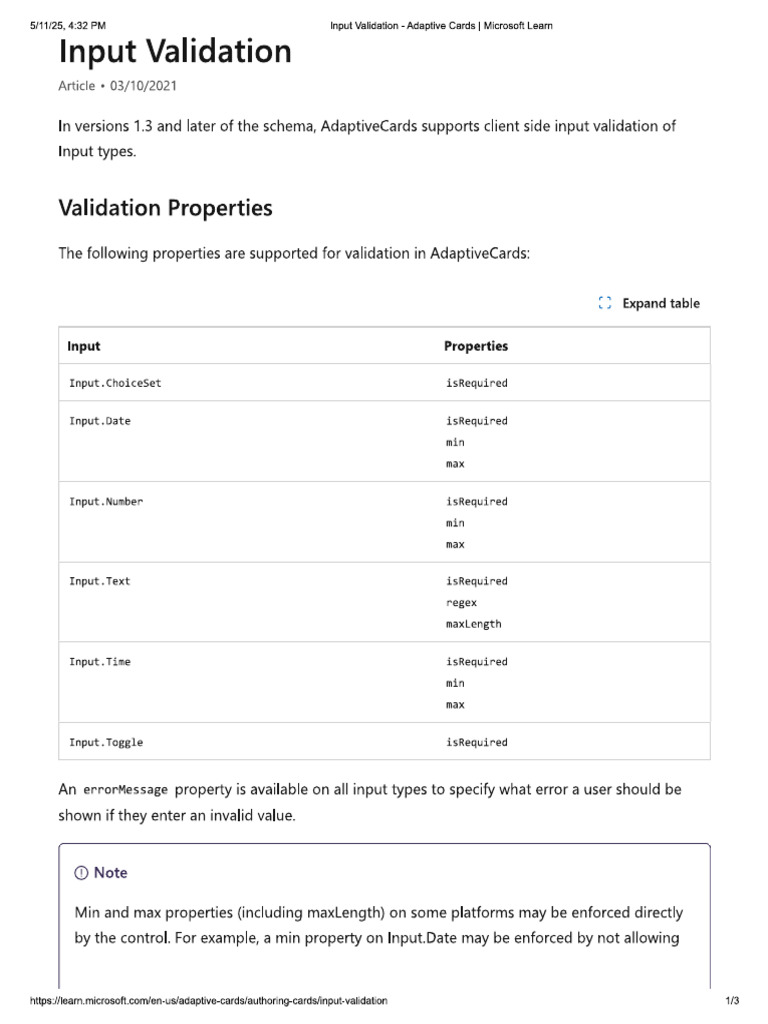Click the article date 03/10/2021
768x1024 pixels.
(142, 86)
